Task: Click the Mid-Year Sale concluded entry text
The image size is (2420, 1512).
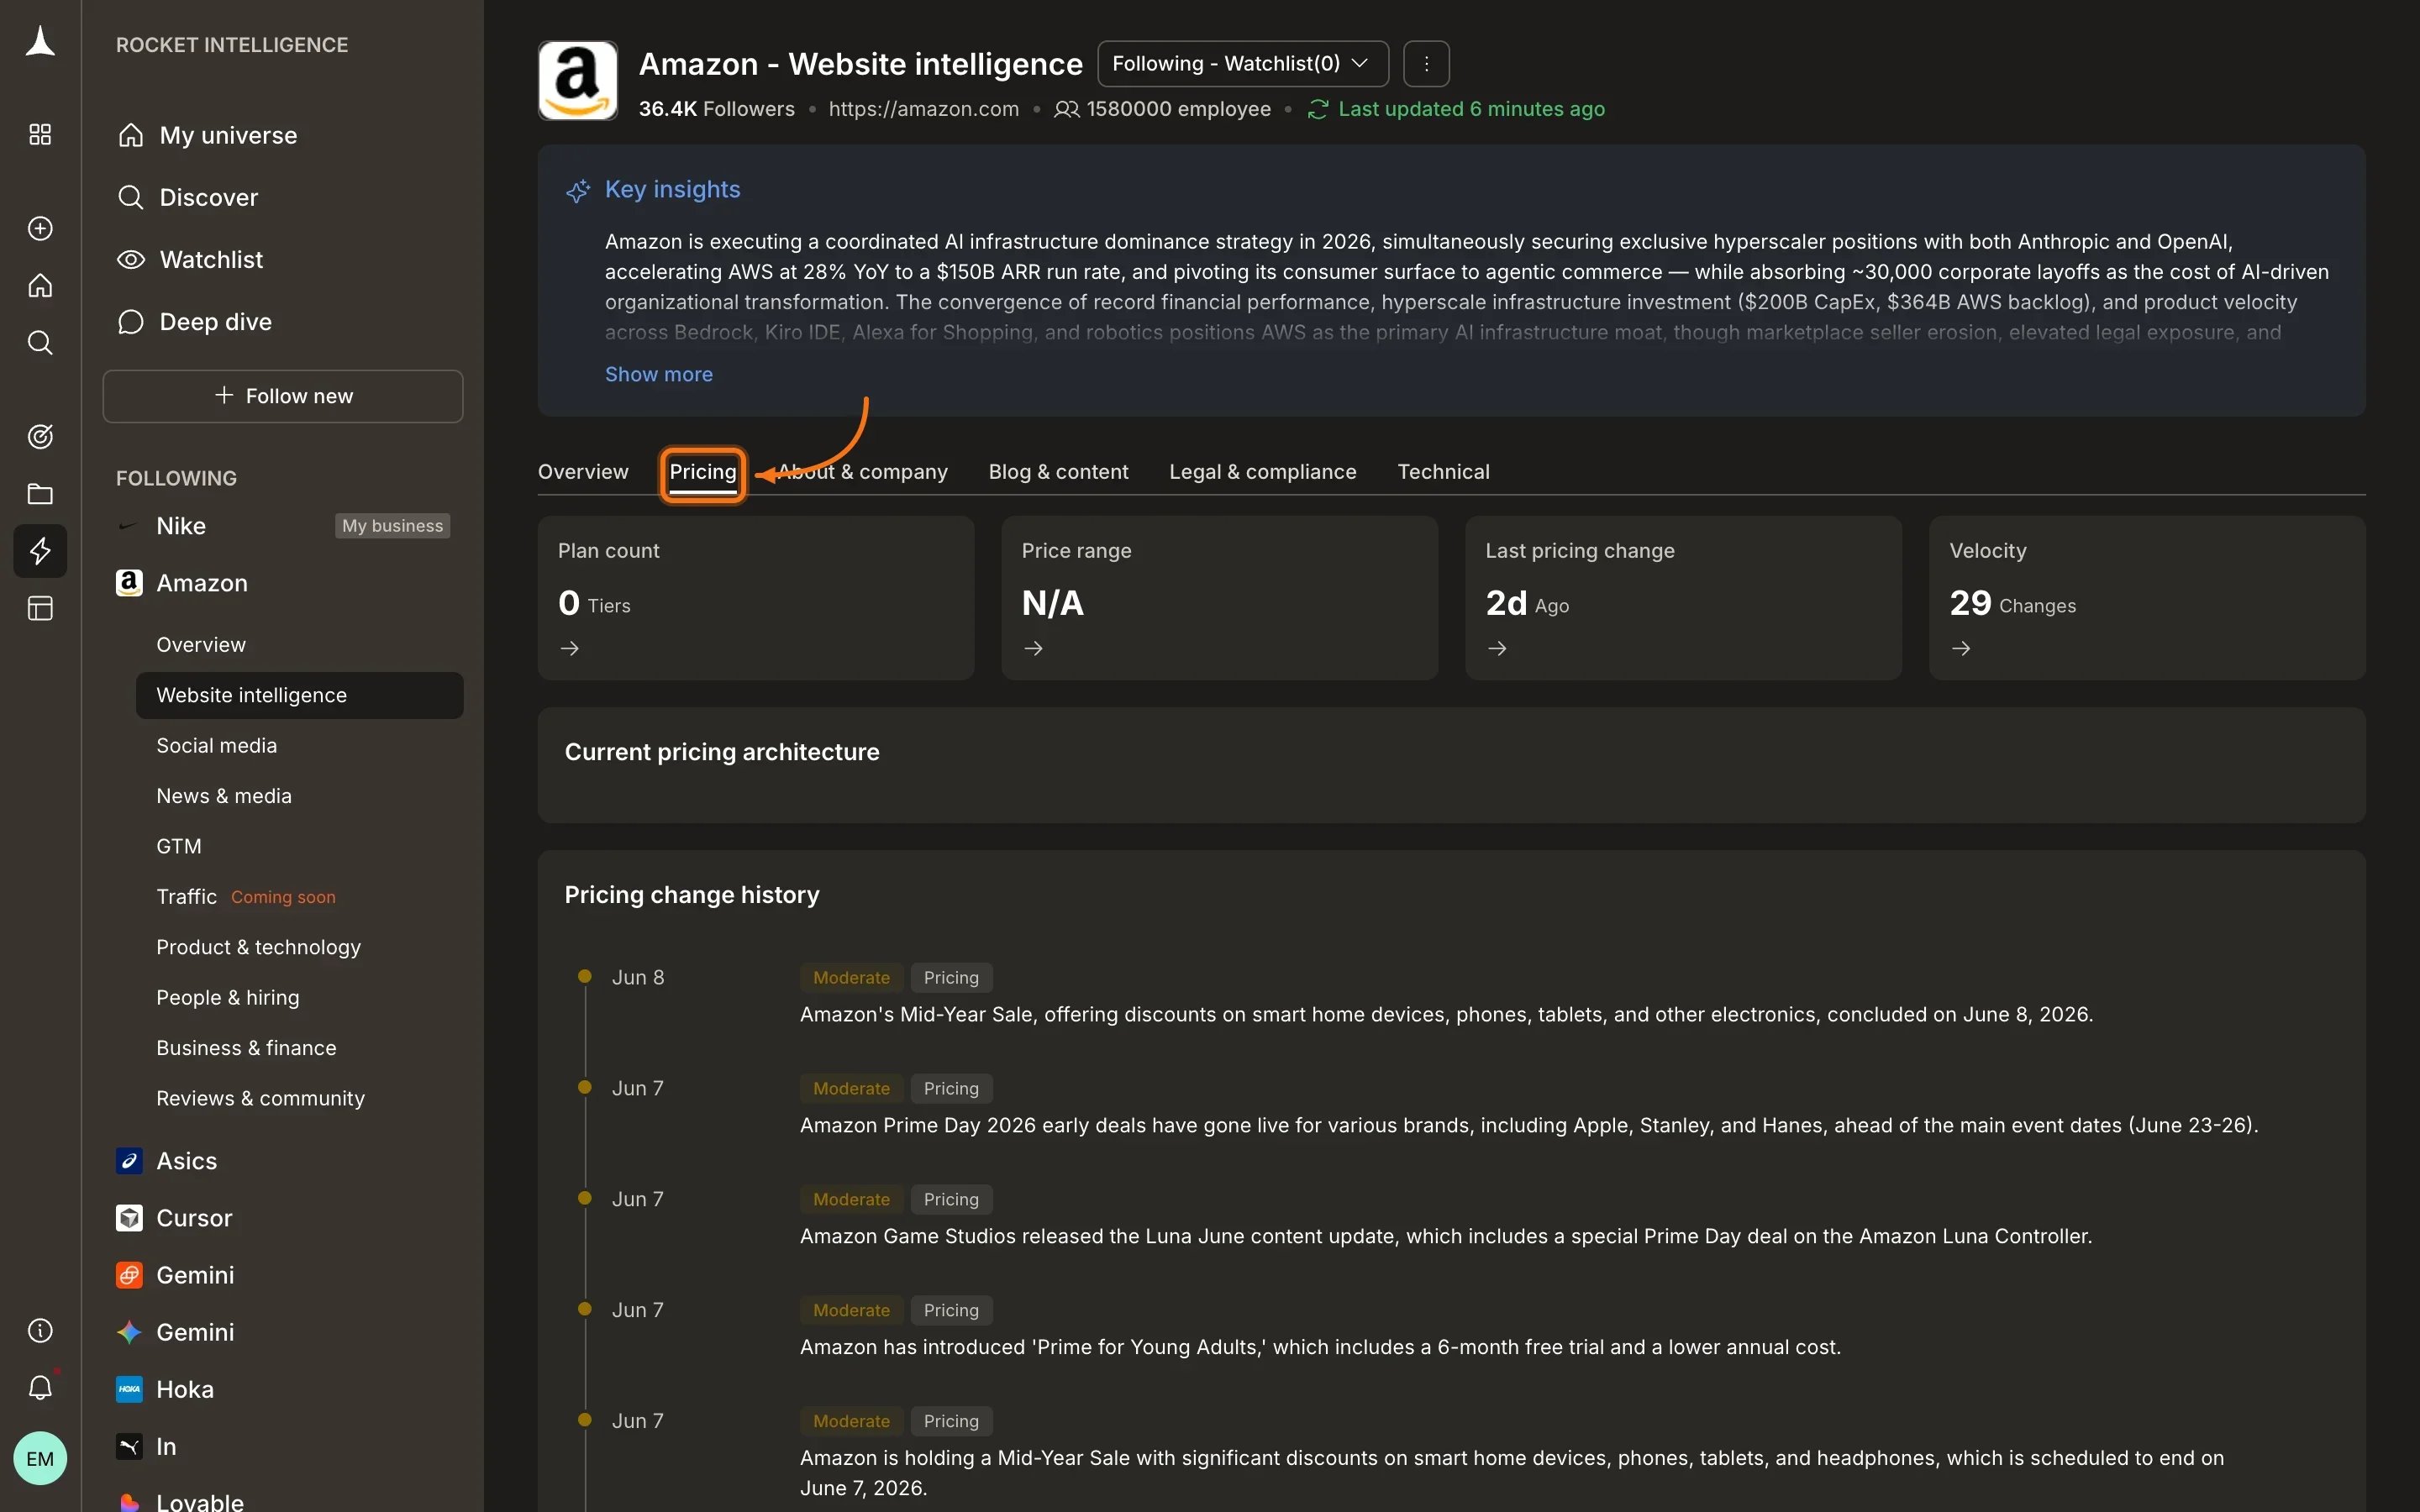Action: [1446, 1015]
